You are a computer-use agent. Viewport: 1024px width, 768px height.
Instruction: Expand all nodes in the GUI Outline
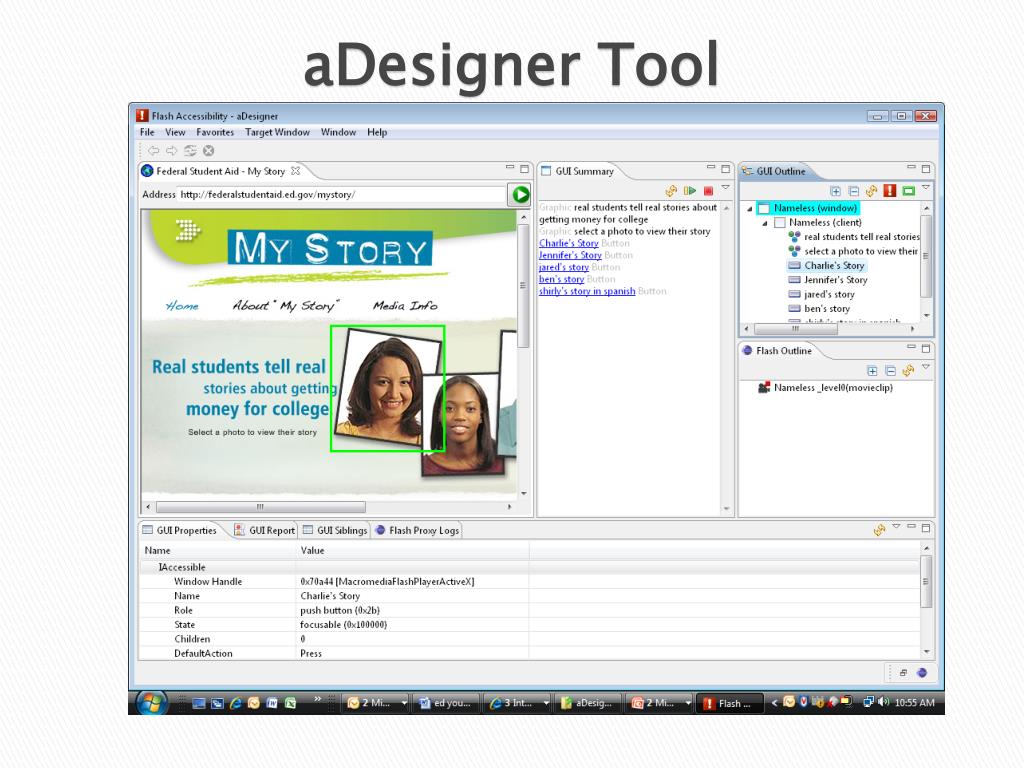[x=835, y=191]
